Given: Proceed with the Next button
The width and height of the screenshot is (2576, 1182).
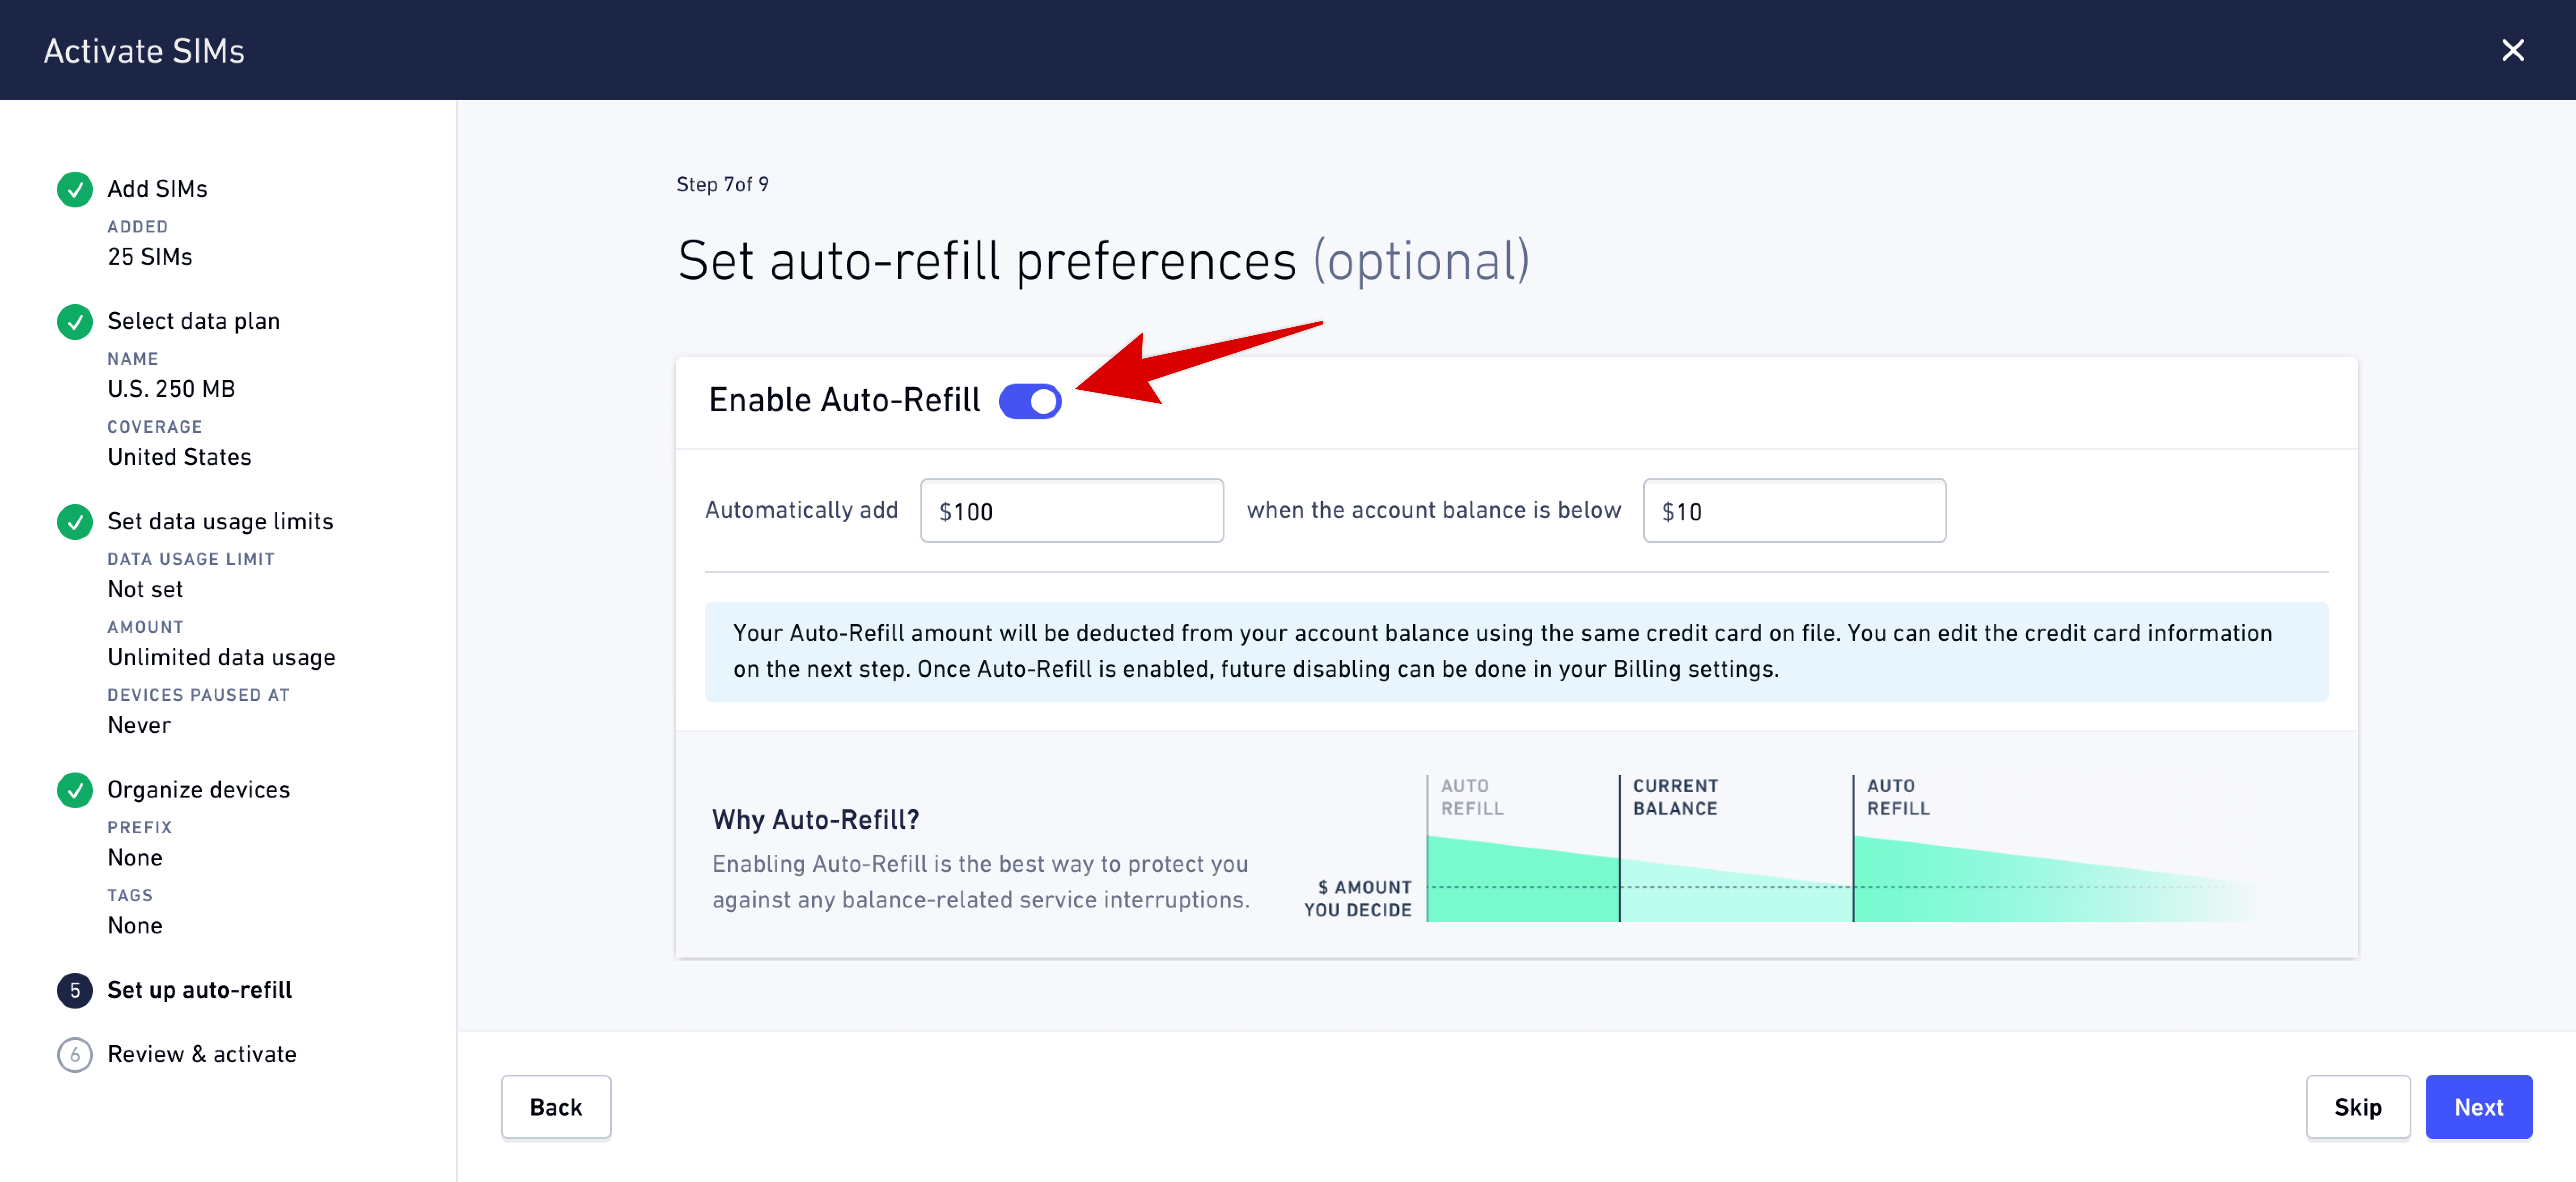Looking at the screenshot, I should 2478,1107.
